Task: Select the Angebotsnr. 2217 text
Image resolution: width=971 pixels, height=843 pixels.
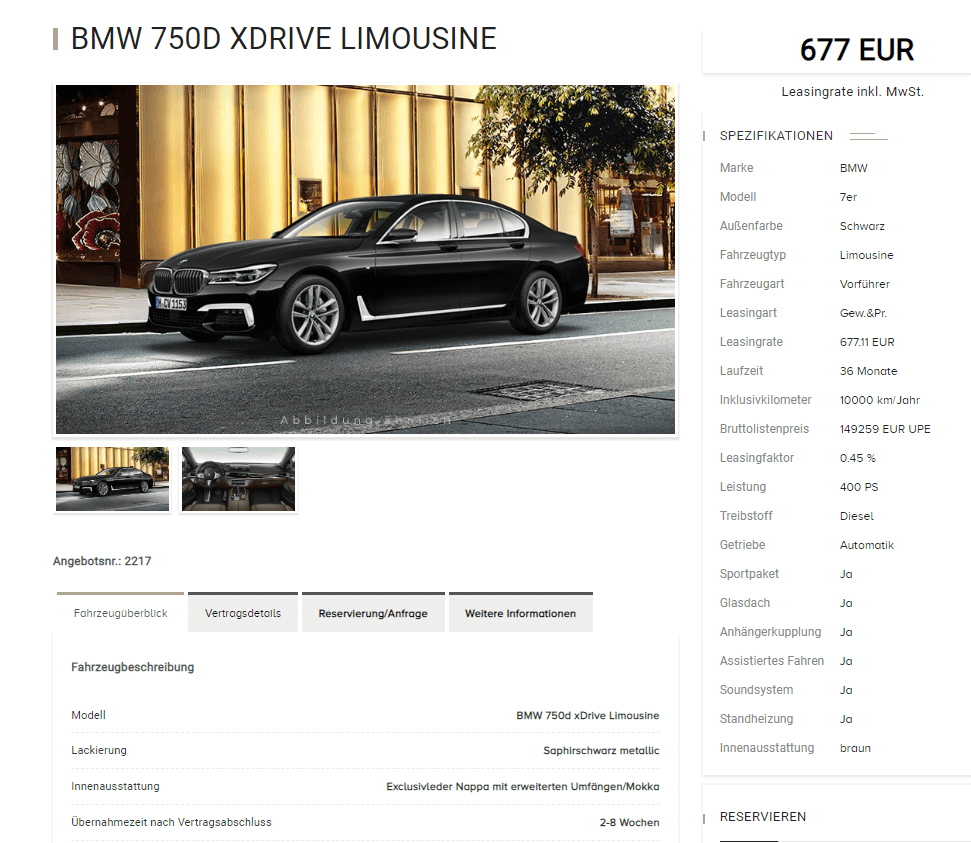Action: (102, 561)
